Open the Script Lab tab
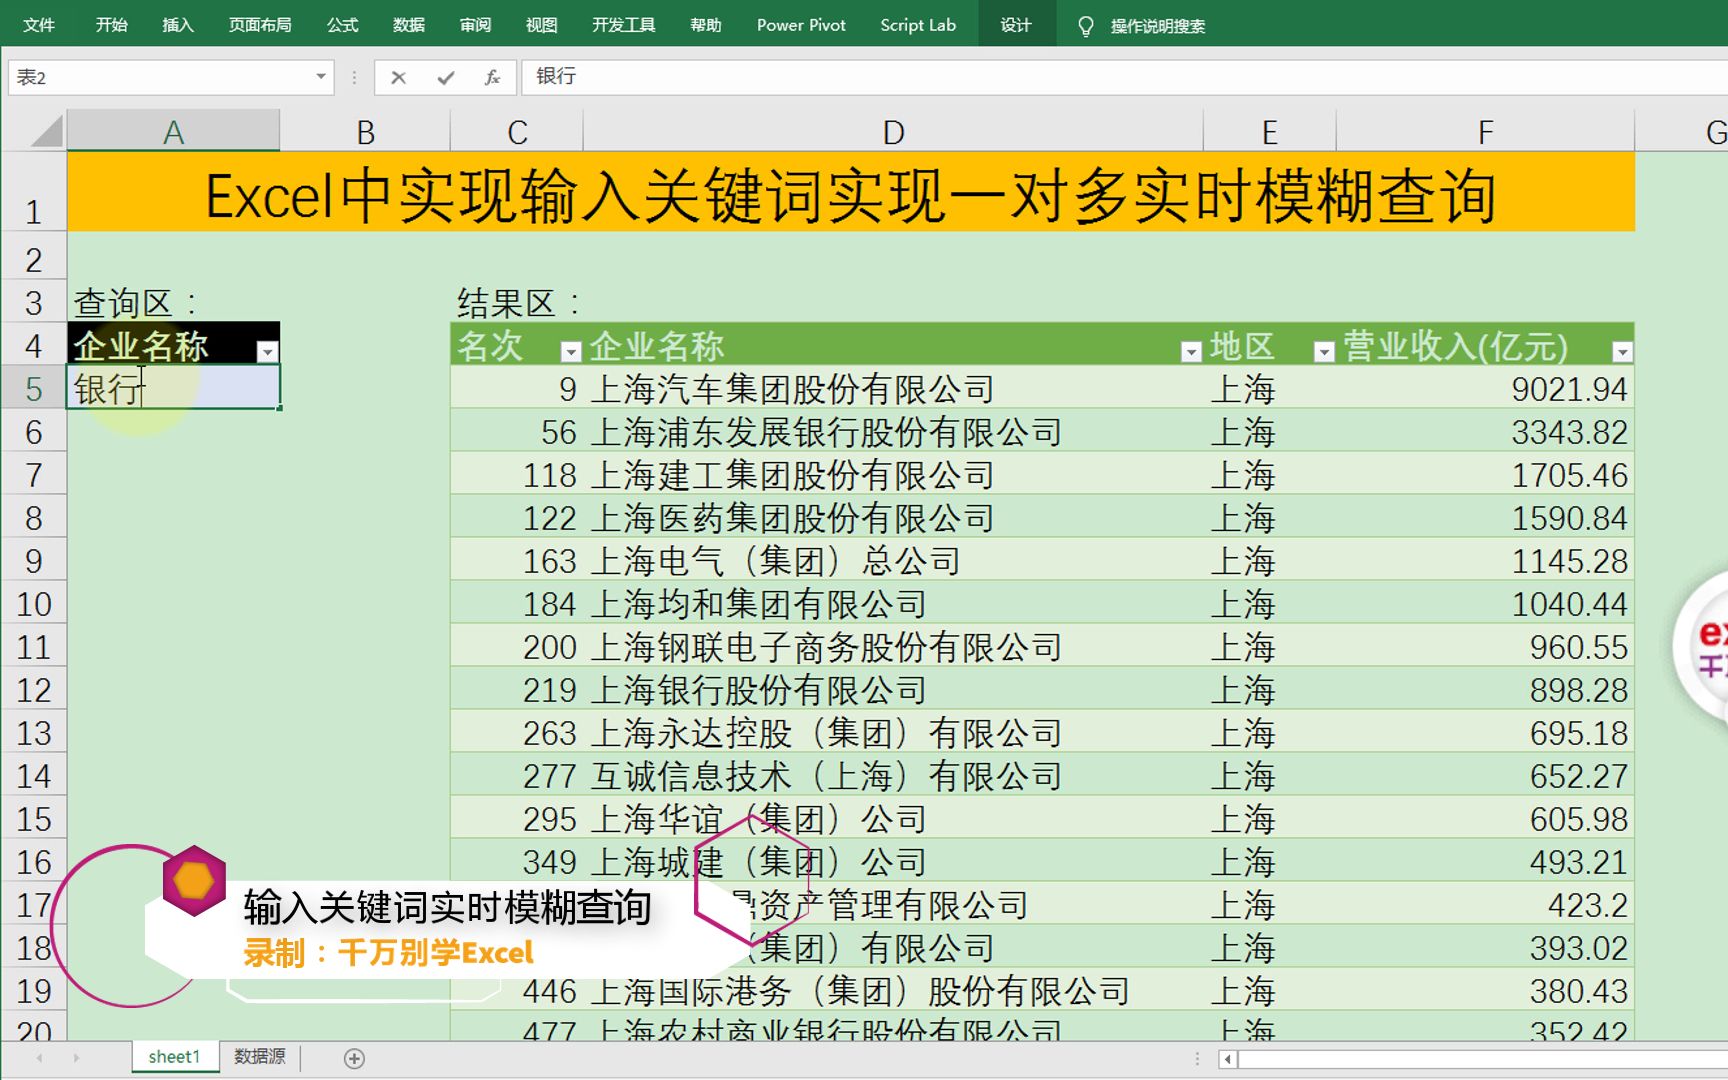The height and width of the screenshot is (1080, 1728). 918,25
